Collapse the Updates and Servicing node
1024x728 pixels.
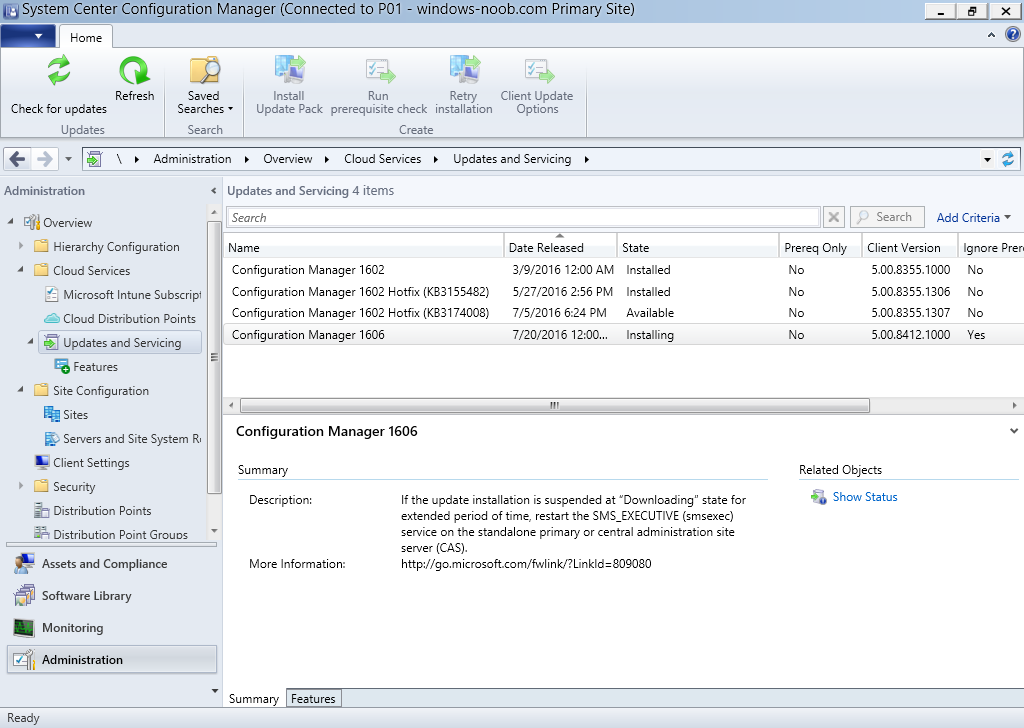click(31, 341)
